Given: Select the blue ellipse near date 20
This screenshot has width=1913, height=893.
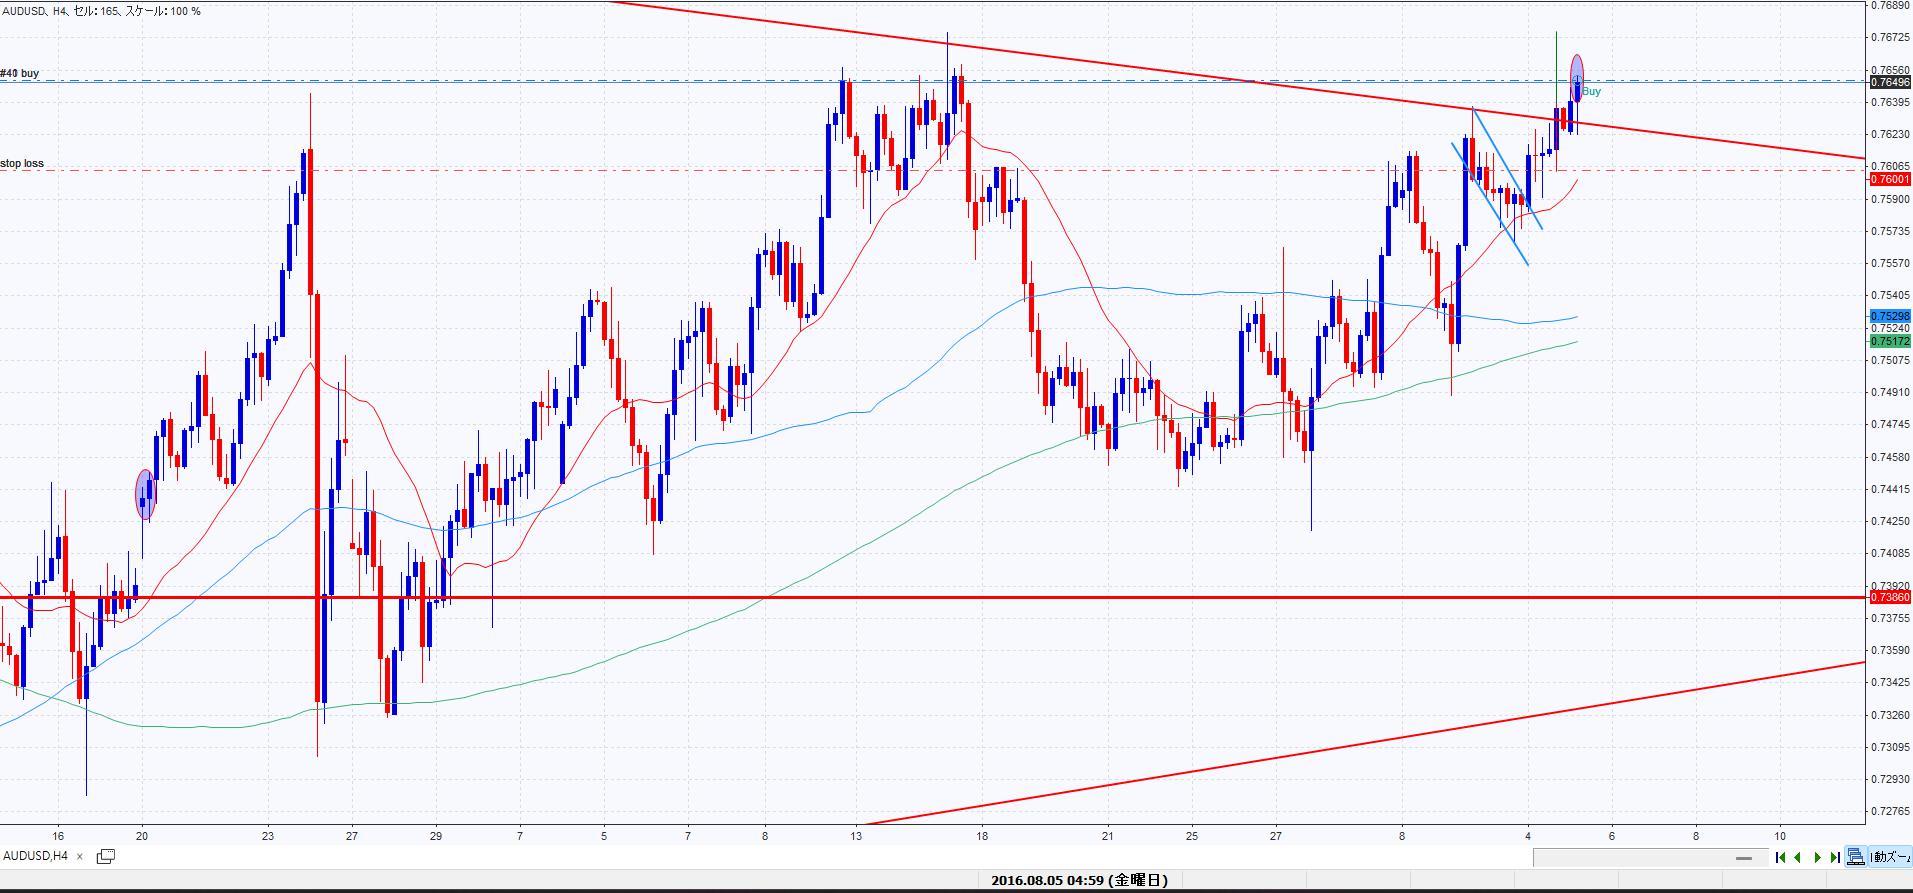Looking at the screenshot, I should tap(146, 494).
